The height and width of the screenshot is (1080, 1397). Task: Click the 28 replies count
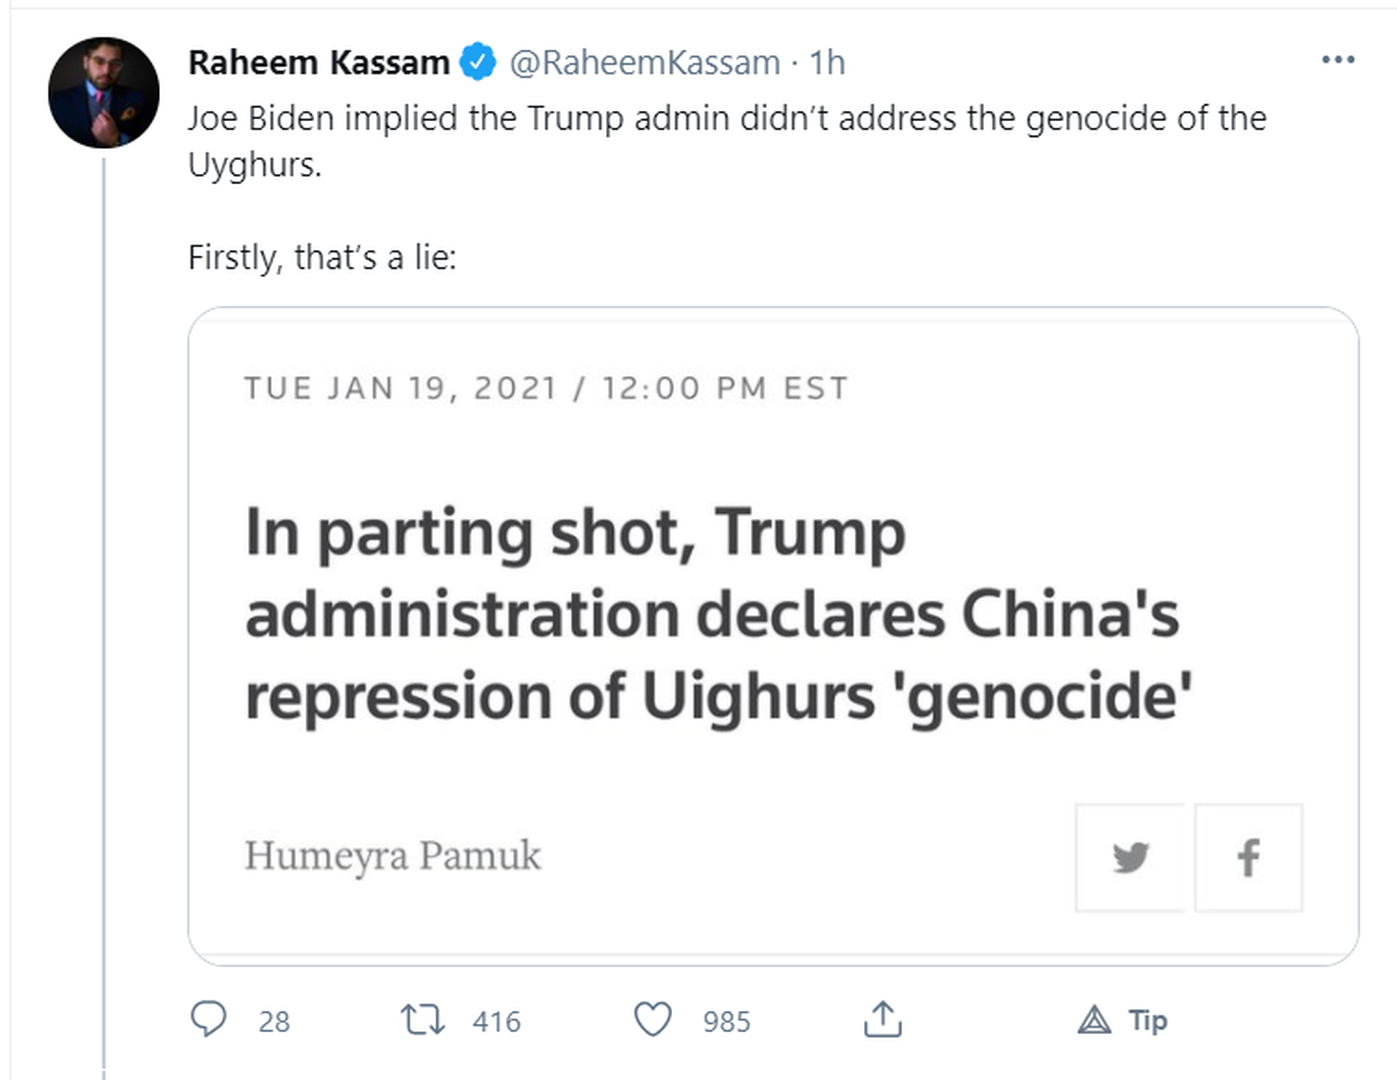[x=274, y=1021]
